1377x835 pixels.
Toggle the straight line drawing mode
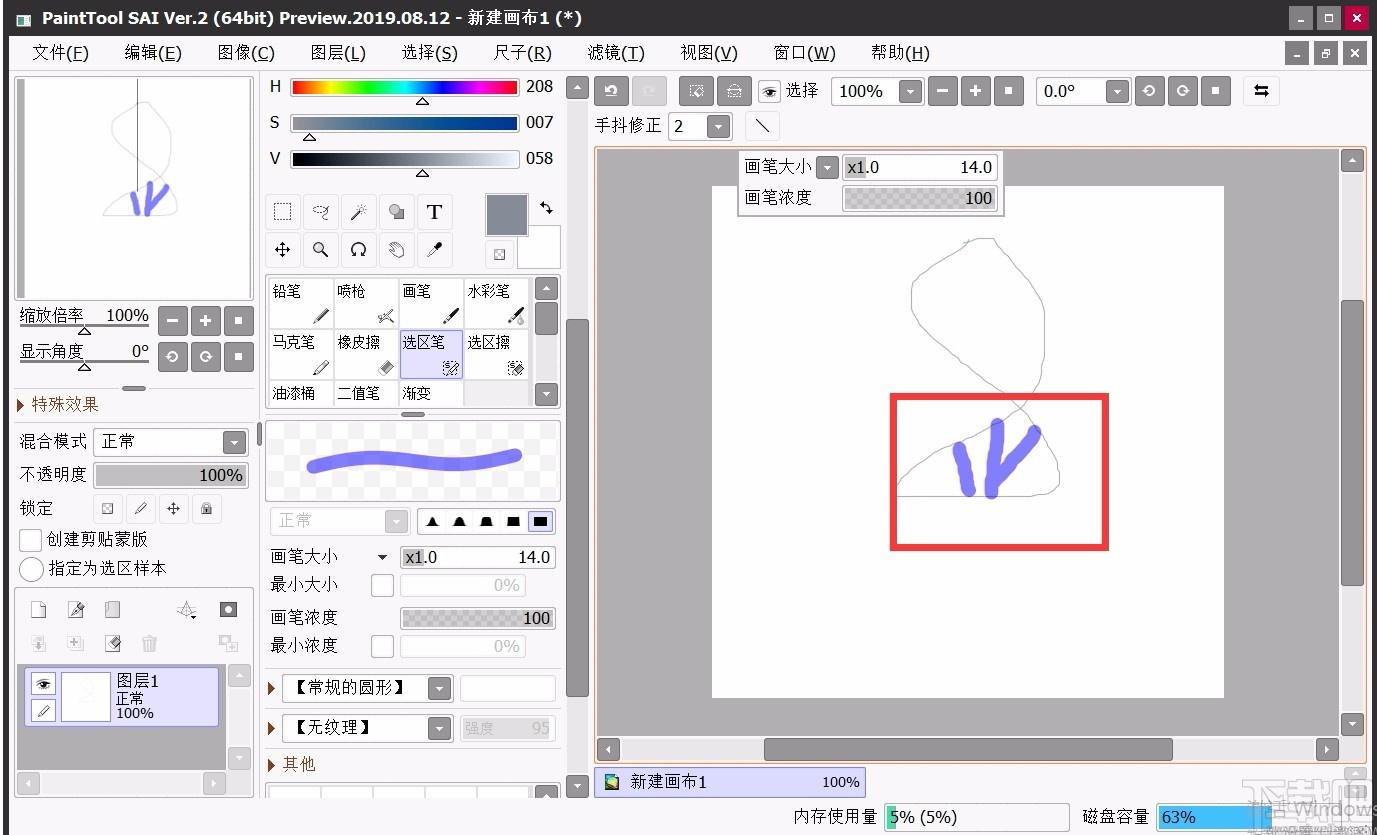coord(762,126)
